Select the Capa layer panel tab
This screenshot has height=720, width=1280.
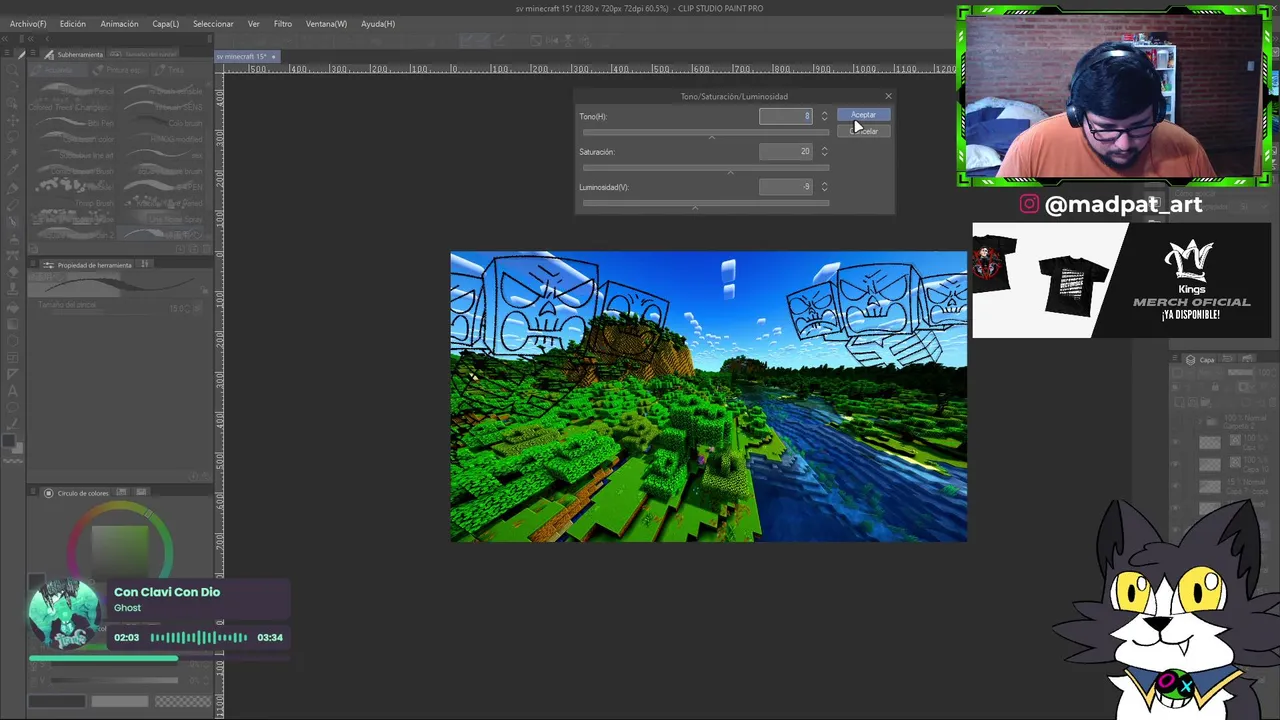tap(1201, 359)
